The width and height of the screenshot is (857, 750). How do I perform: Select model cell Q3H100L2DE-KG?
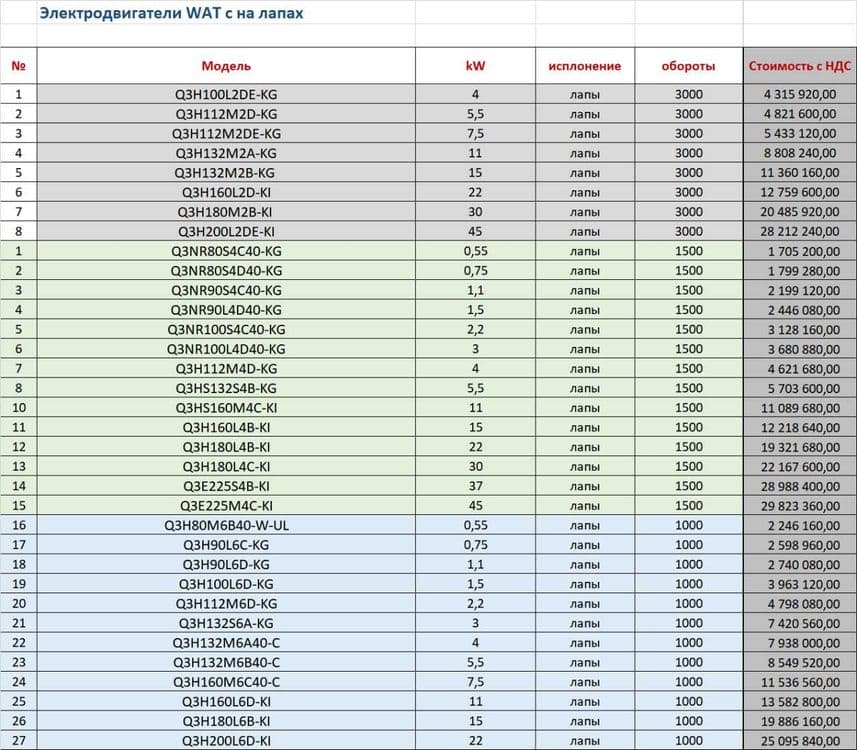tap(226, 94)
